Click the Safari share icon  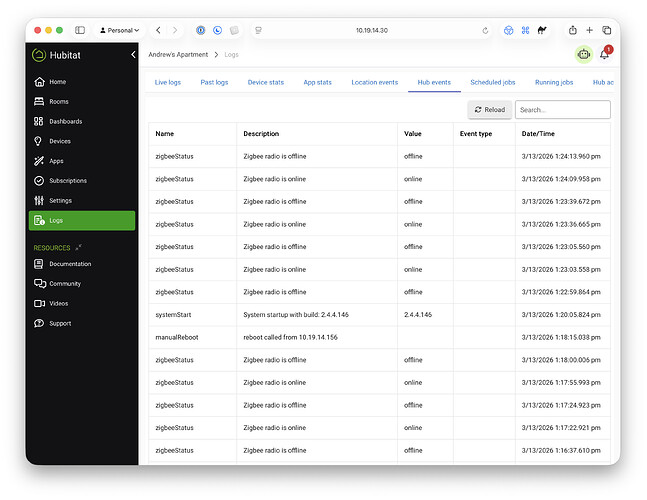click(x=573, y=30)
